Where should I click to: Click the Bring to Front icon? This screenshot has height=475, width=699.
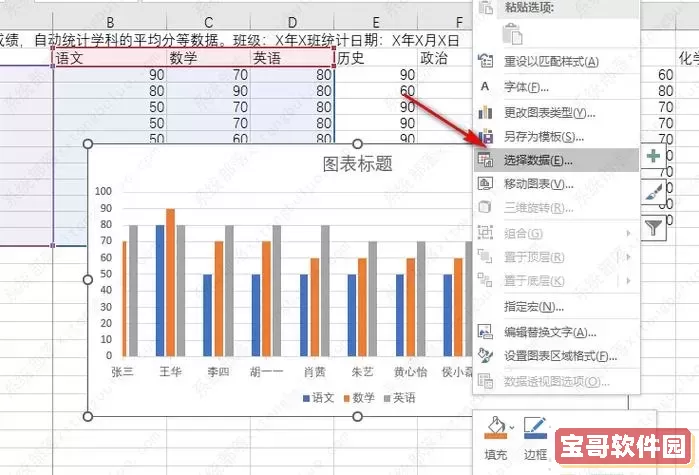[485, 256]
